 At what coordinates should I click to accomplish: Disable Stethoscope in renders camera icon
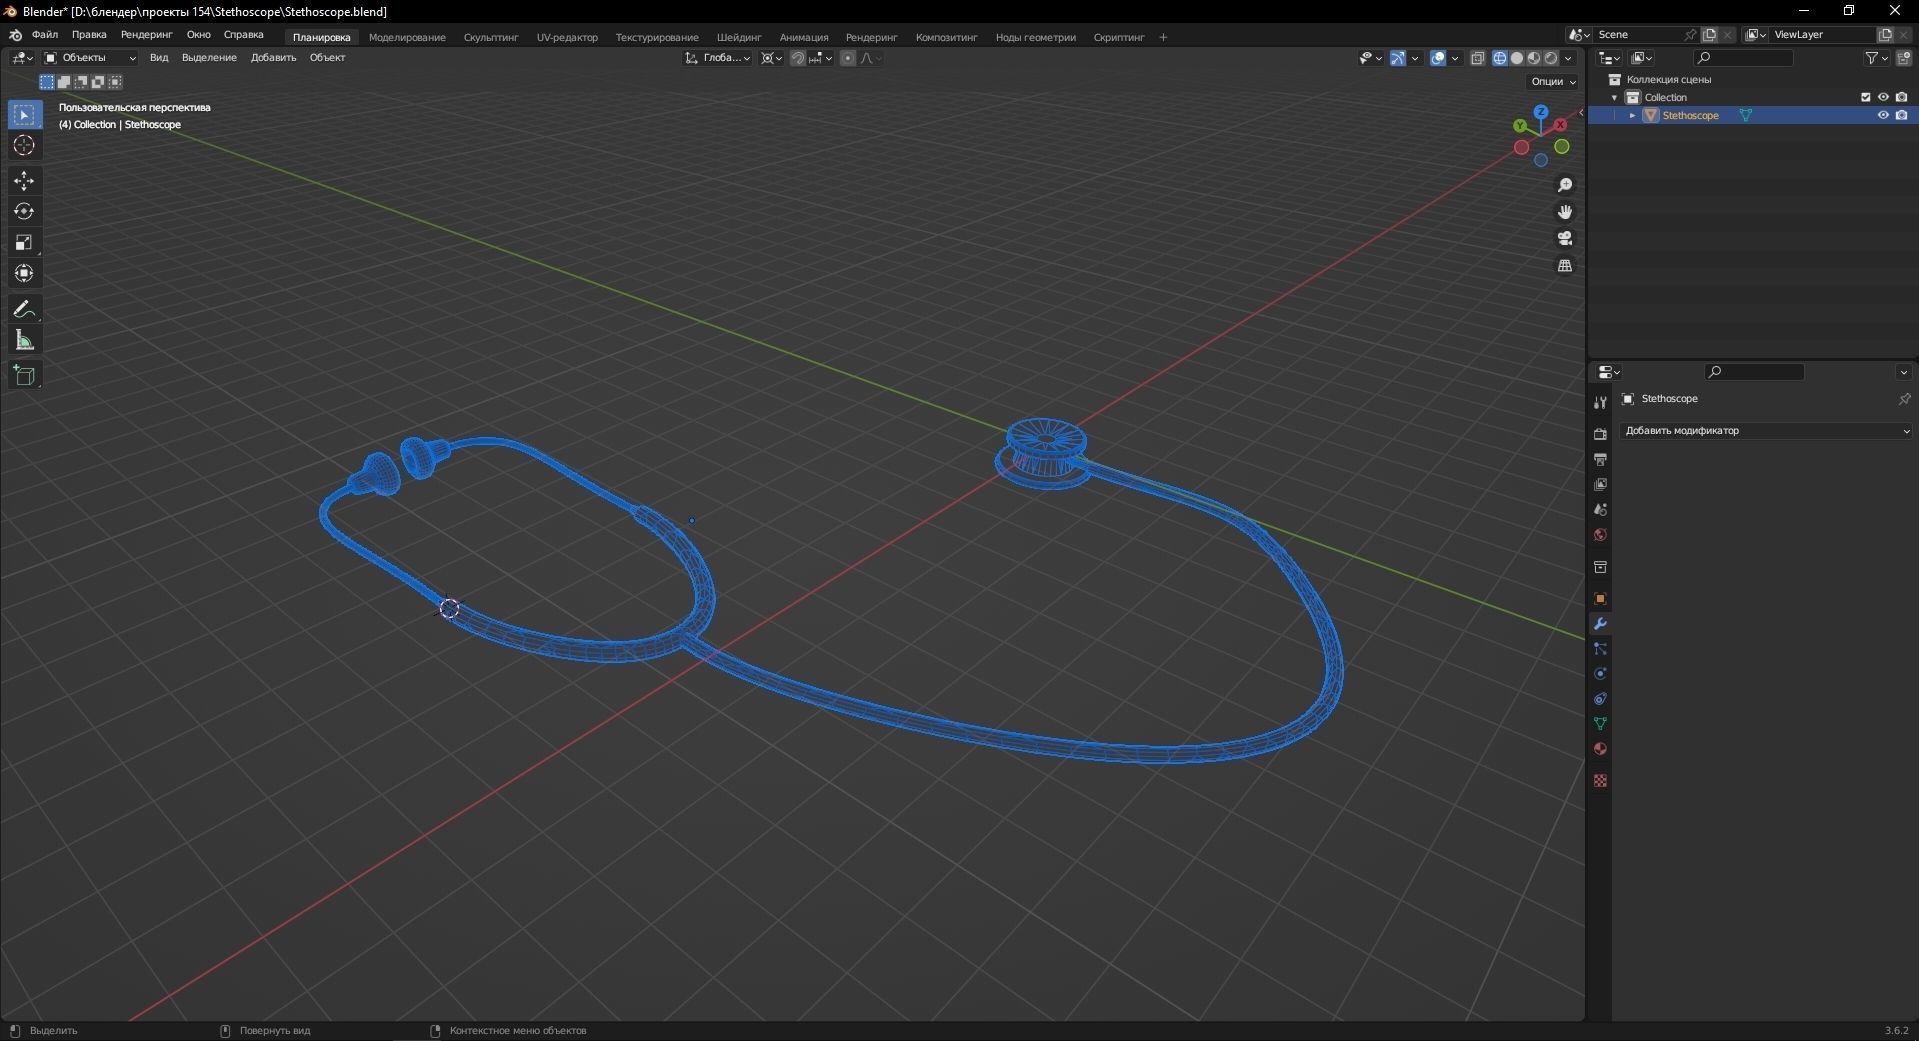(1901, 115)
